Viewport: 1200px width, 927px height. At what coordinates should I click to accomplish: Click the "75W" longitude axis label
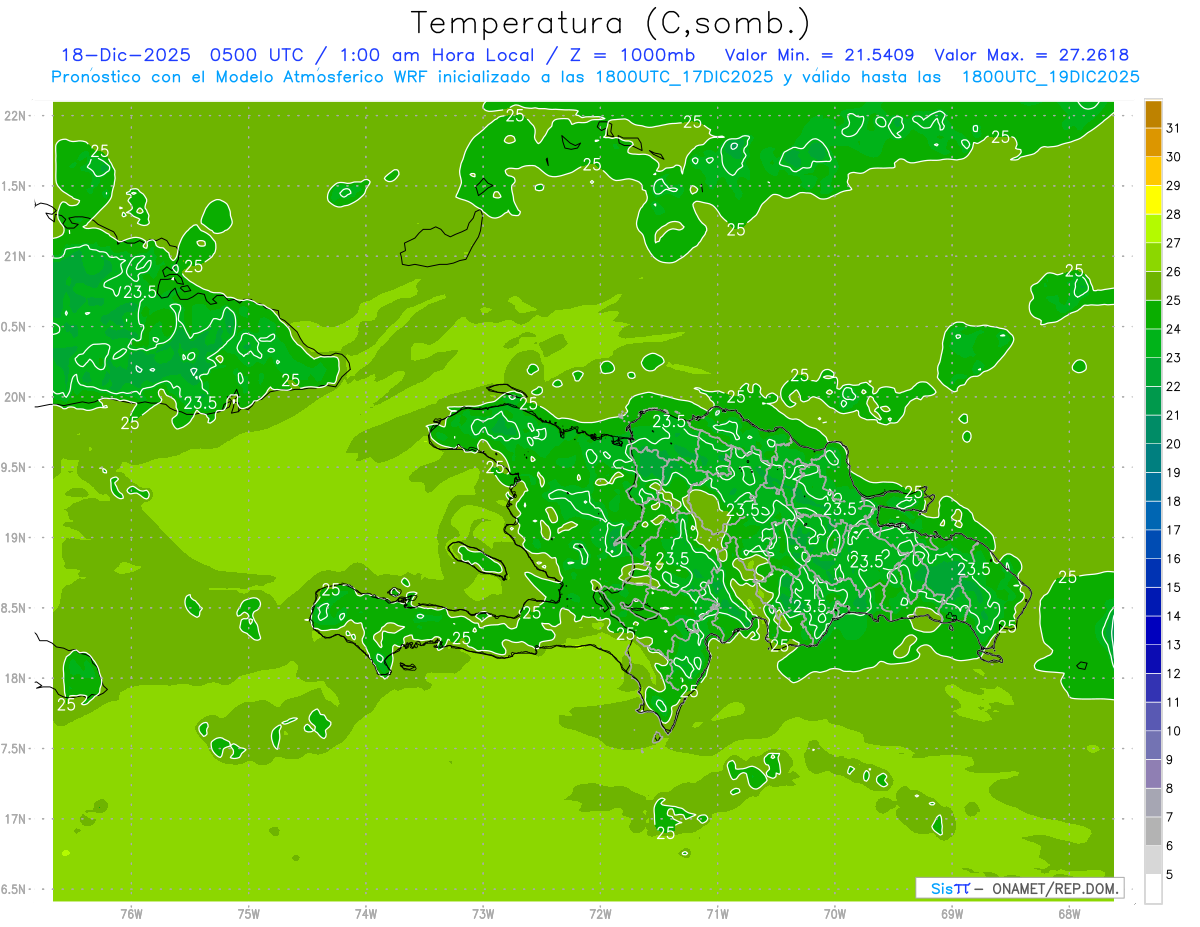click(x=249, y=913)
